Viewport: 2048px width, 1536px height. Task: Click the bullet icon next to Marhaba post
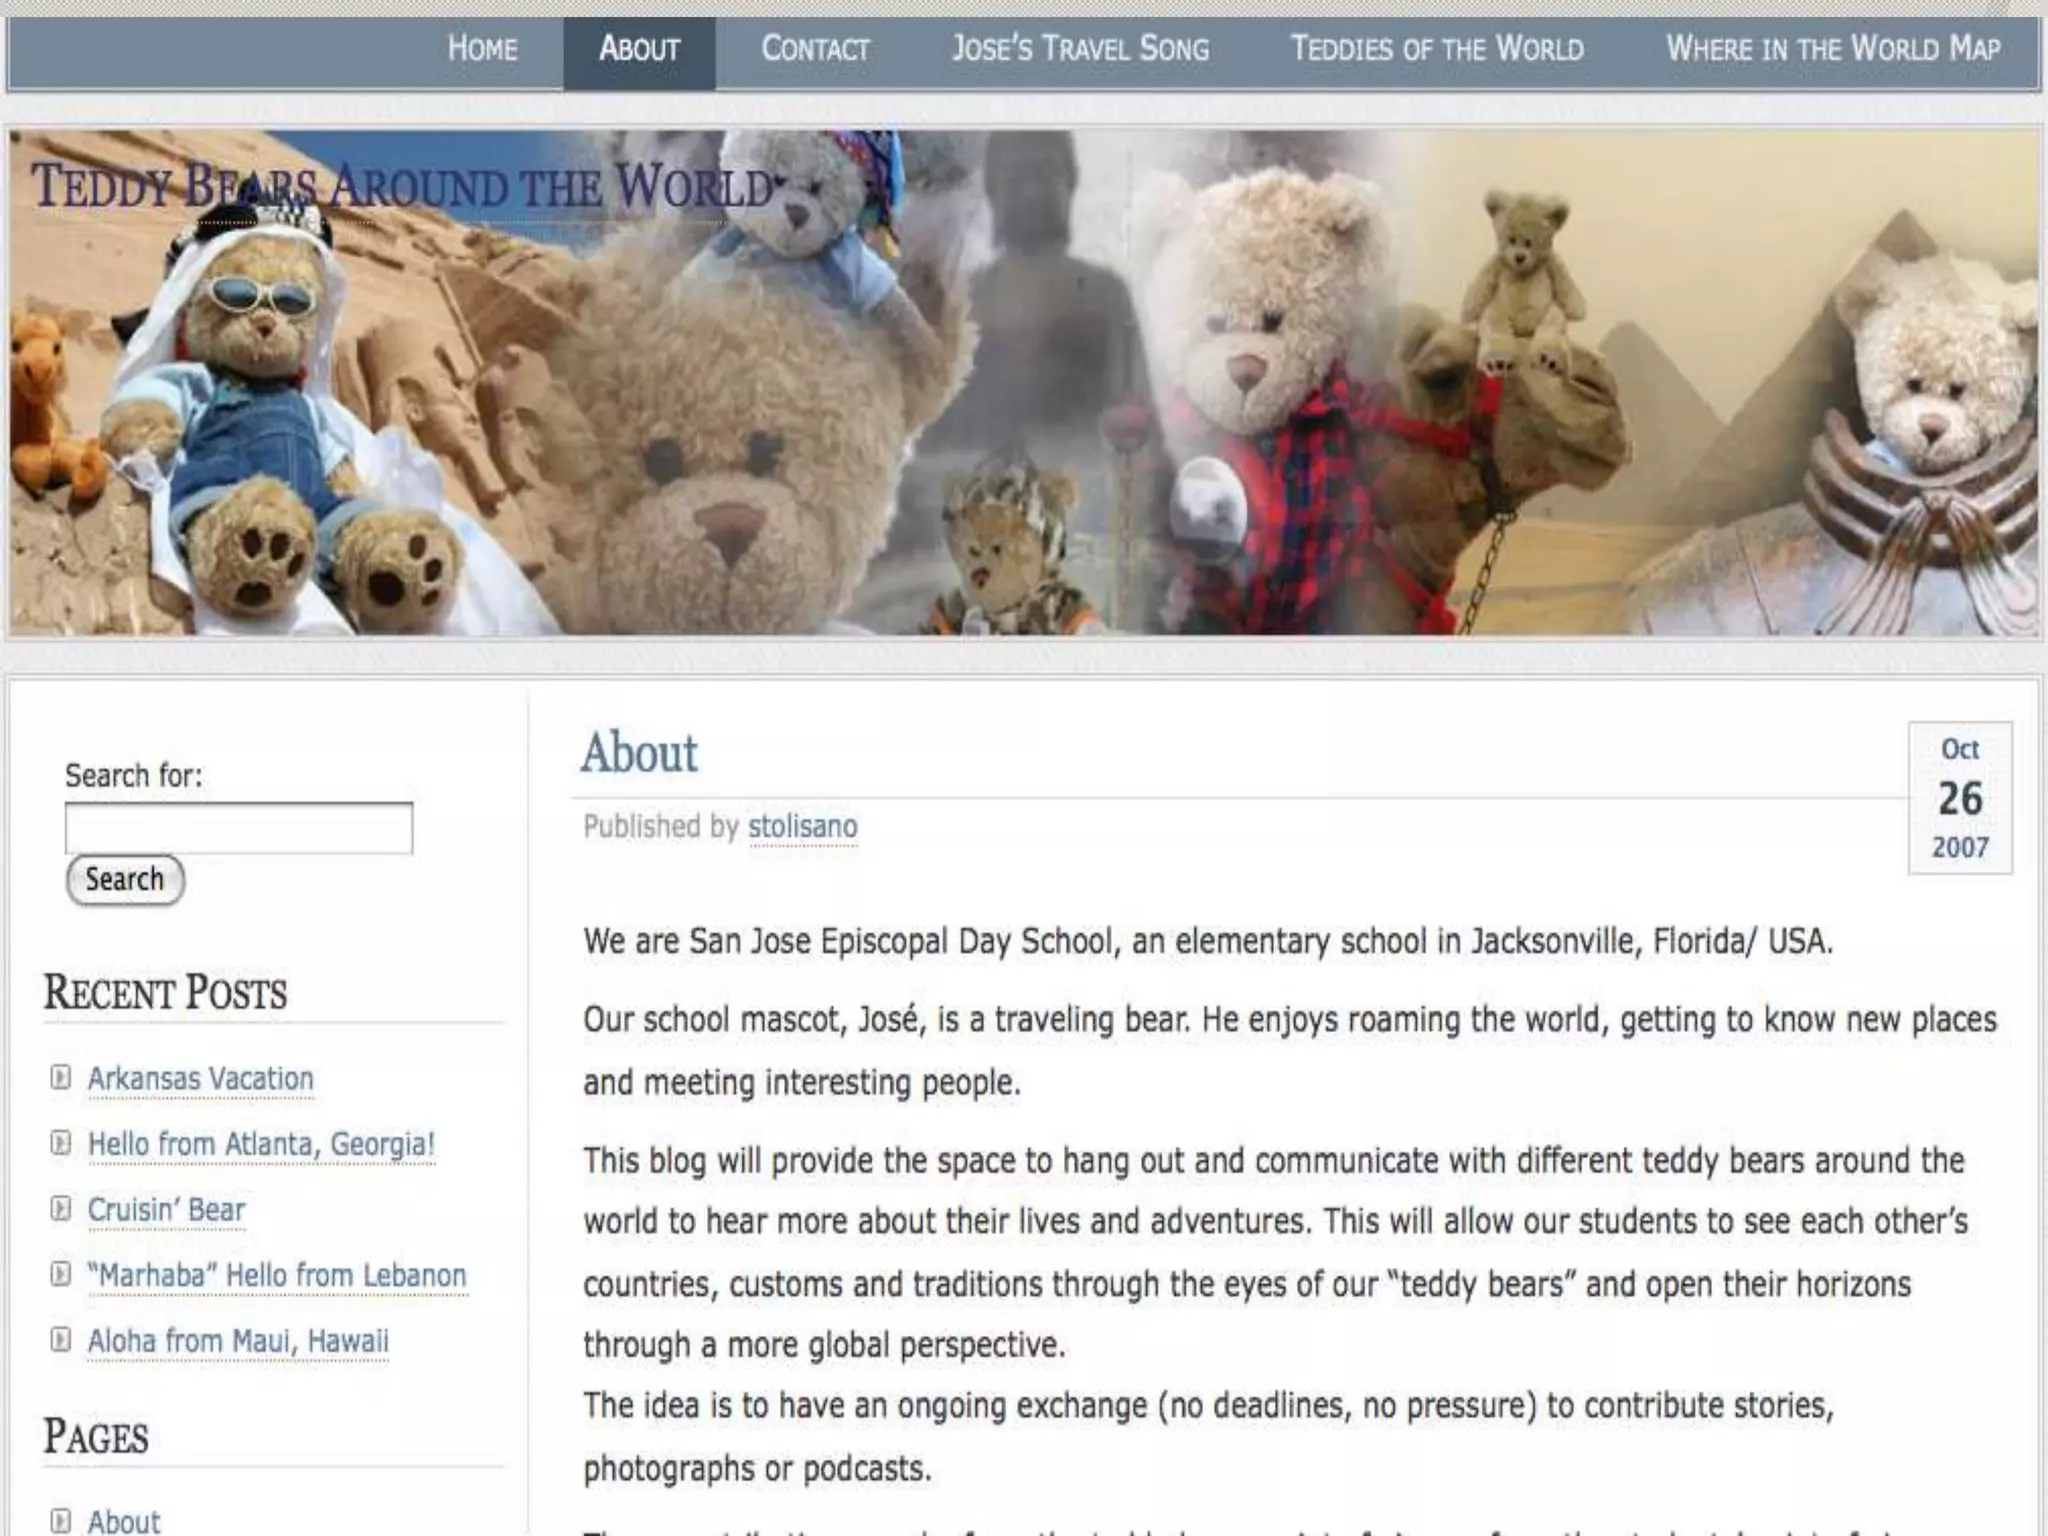(x=61, y=1274)
